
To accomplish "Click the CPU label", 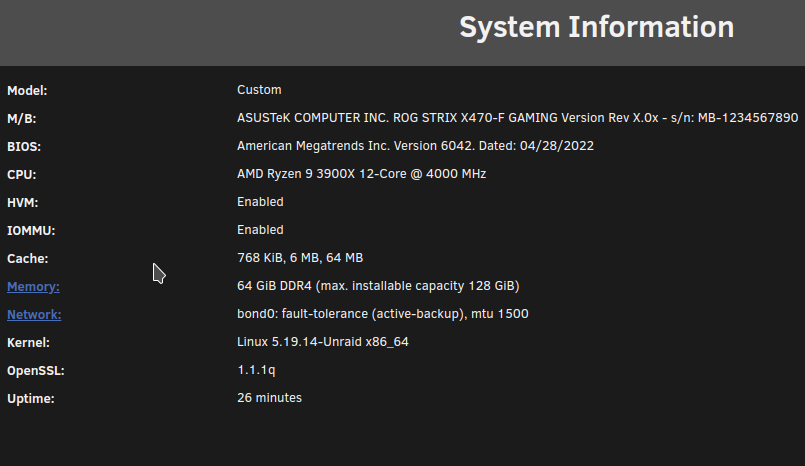I will (22, 174).
